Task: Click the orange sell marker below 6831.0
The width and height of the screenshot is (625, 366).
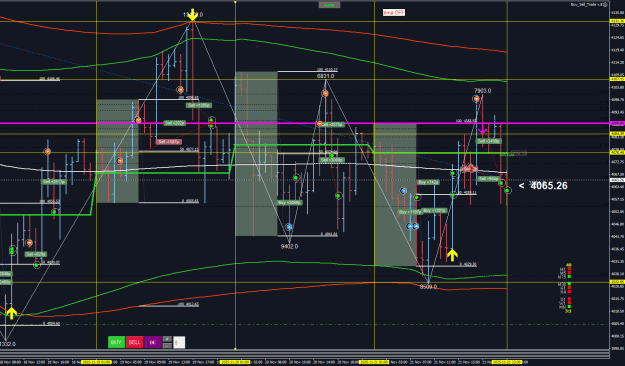Action: [325, 93]
